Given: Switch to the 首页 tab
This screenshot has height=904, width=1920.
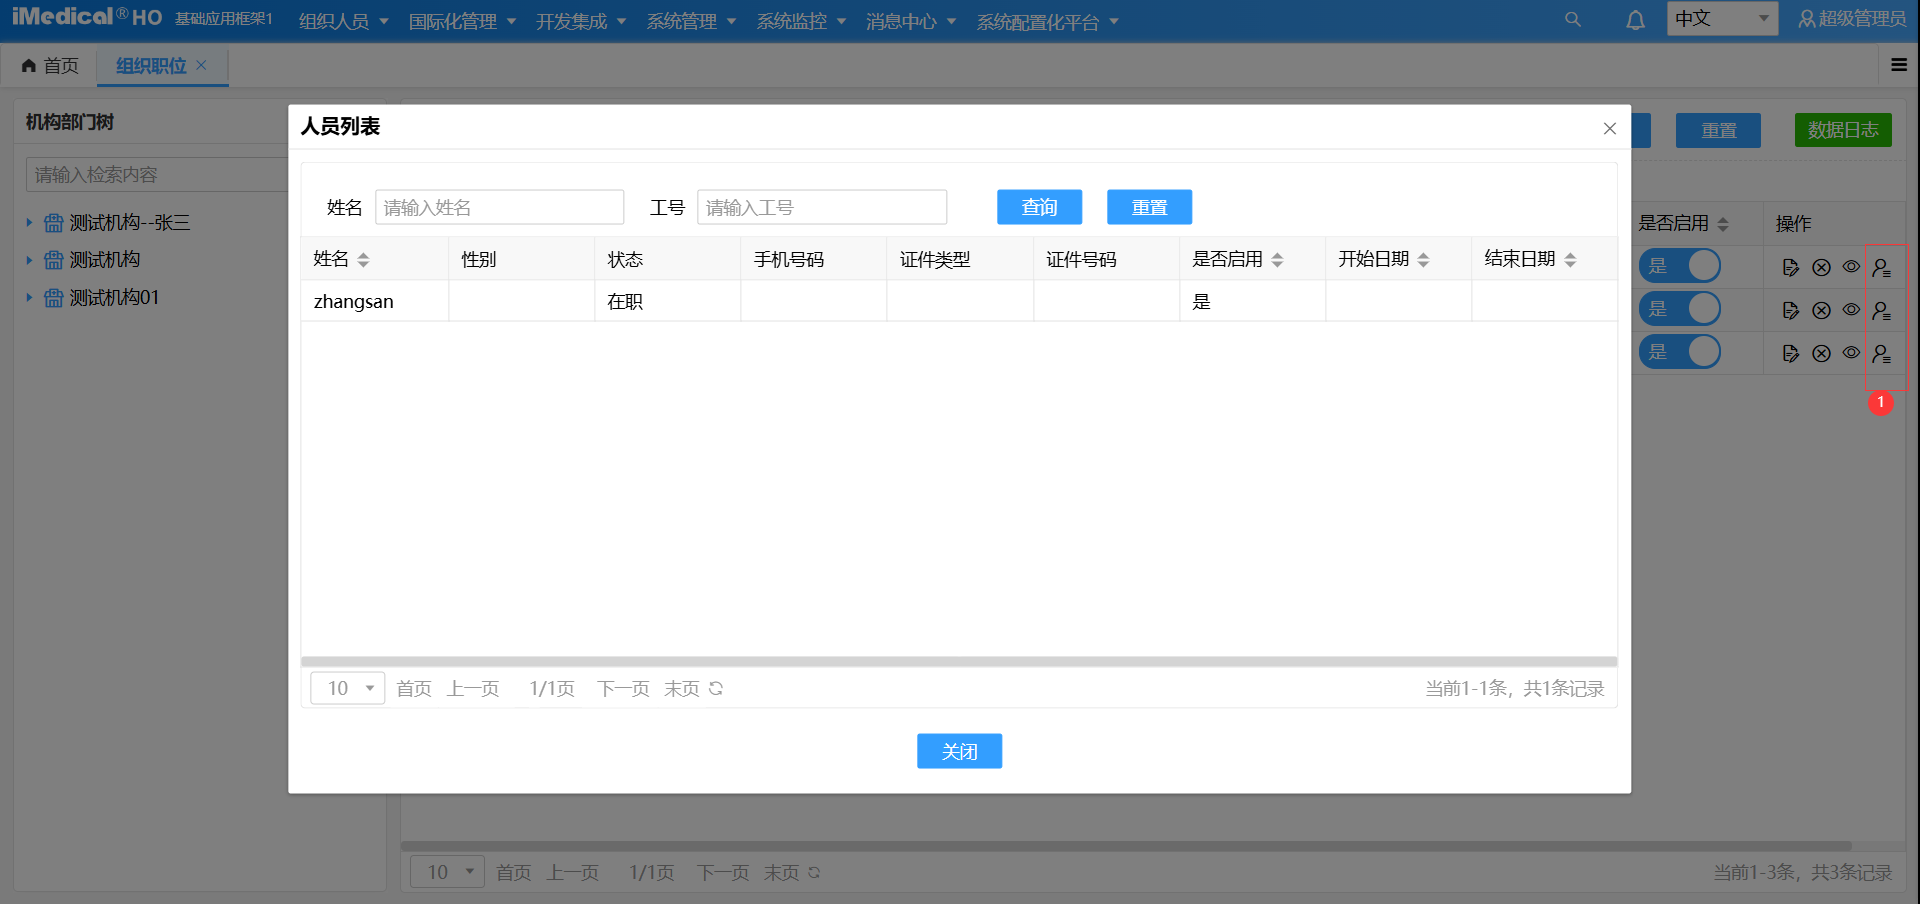Looking at the screenshot, I should pos(52,65).
